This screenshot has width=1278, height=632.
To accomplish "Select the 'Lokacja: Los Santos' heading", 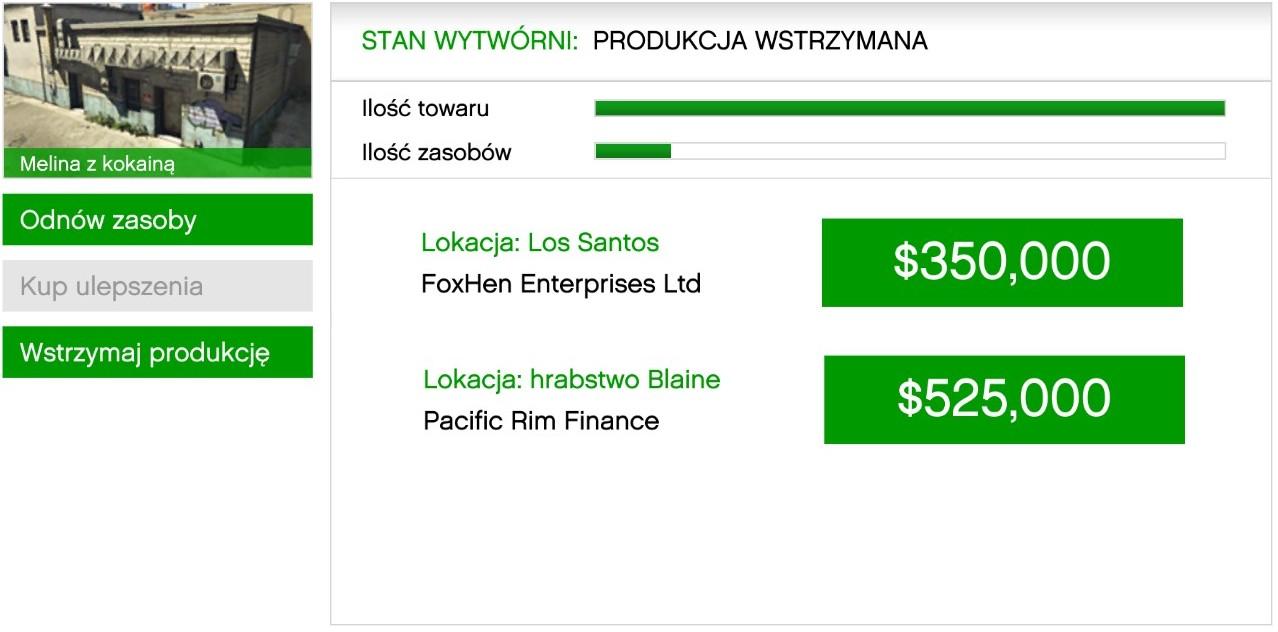I will (540, 242).
